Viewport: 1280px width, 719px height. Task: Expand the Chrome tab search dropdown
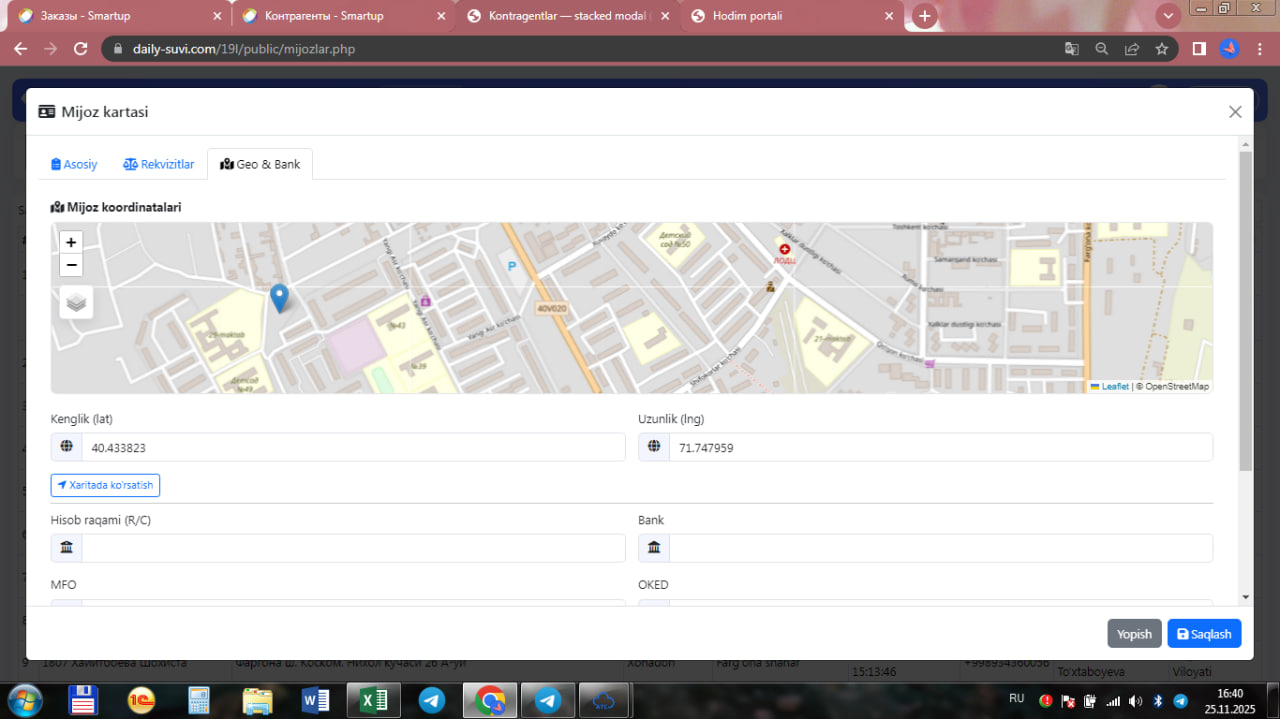pyautogui.click(x=1167, y=16)
